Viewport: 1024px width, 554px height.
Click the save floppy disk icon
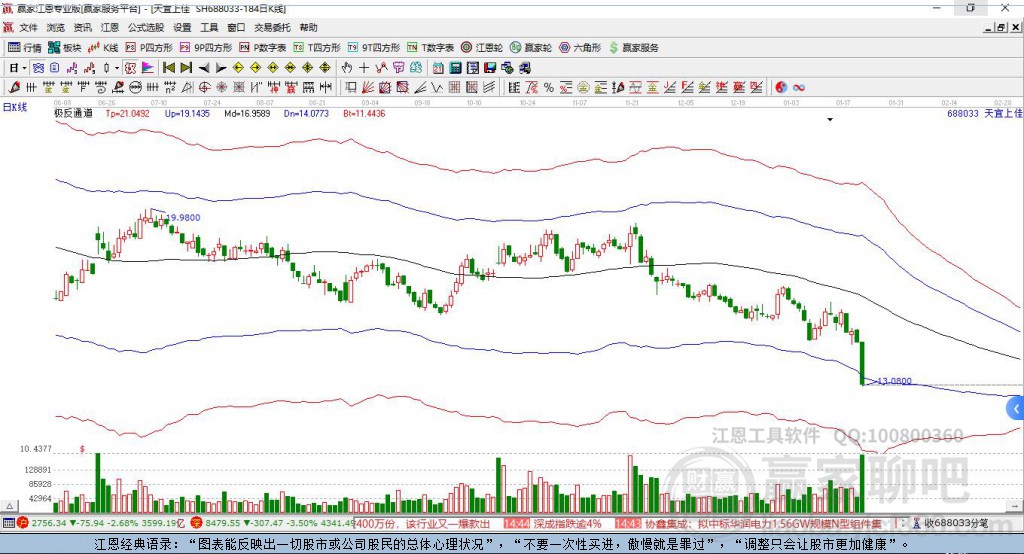click(x=490, y=68)
